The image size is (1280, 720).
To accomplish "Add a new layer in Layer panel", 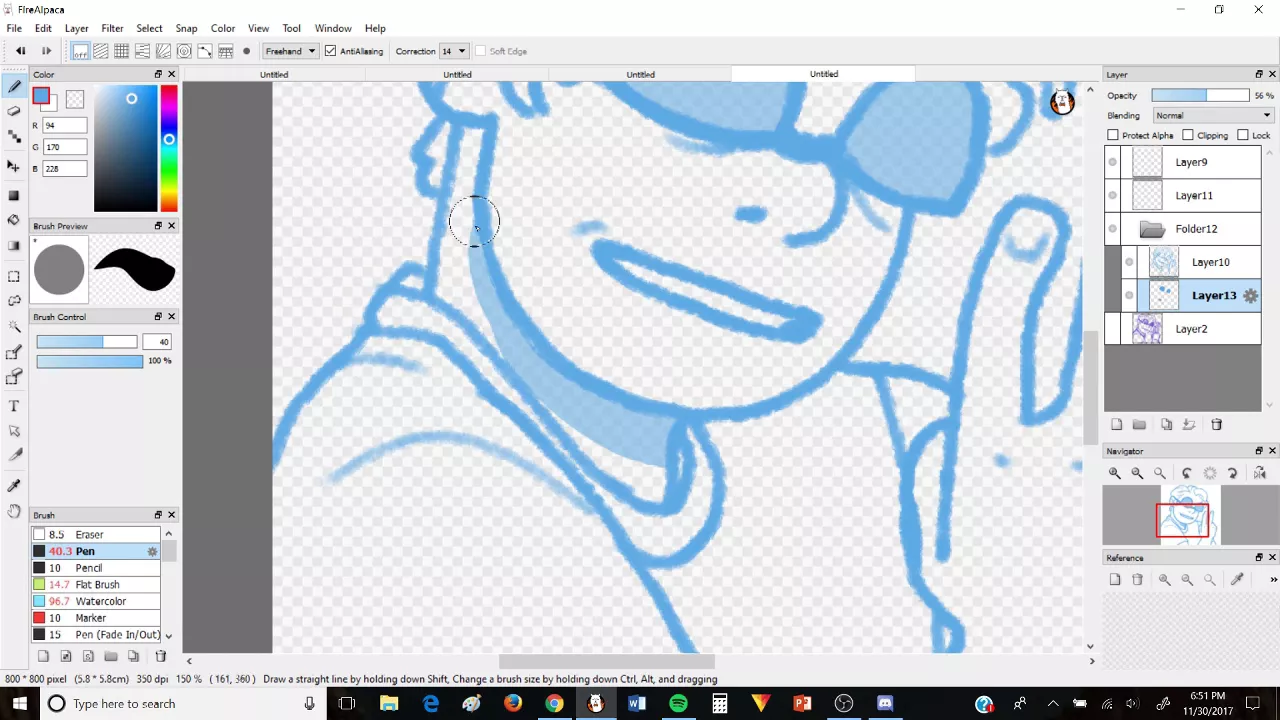I will pos(1117,425).
